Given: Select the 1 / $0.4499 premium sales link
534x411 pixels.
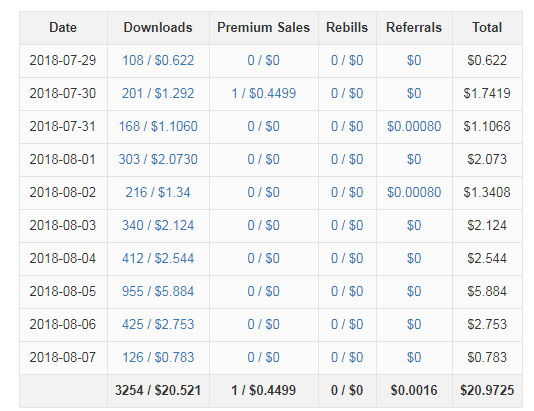Looking at the screenshot, I should click(264, 93).
